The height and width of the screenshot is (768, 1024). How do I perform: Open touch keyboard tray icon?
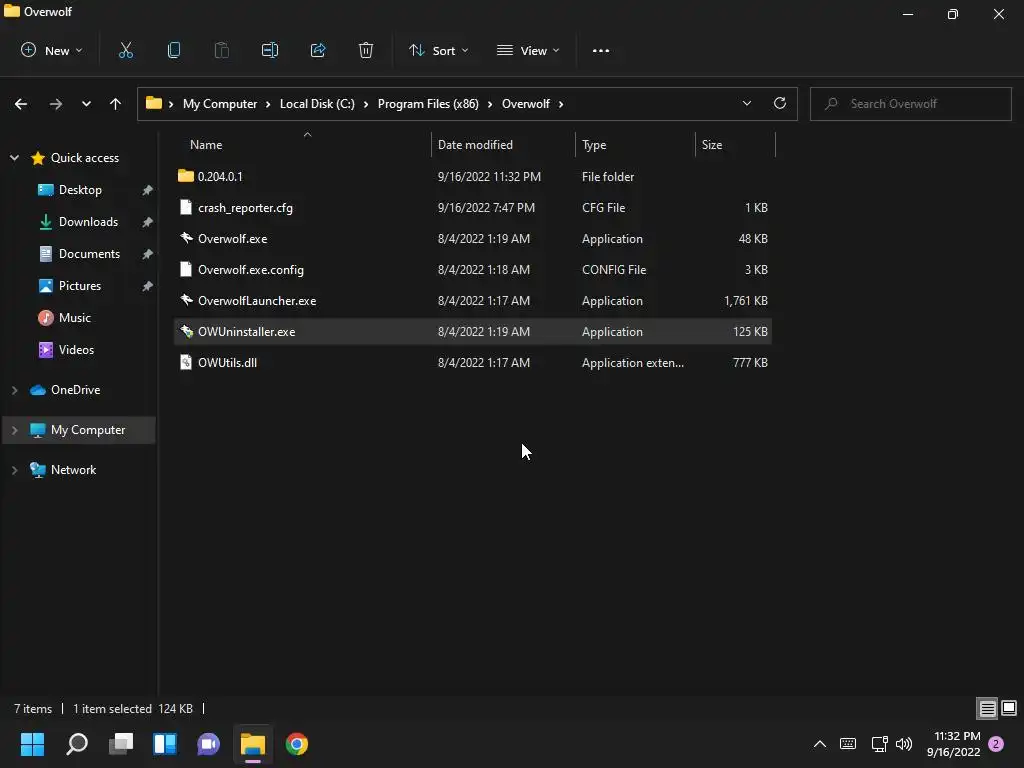pyautogui.click(x=848, y=744)
